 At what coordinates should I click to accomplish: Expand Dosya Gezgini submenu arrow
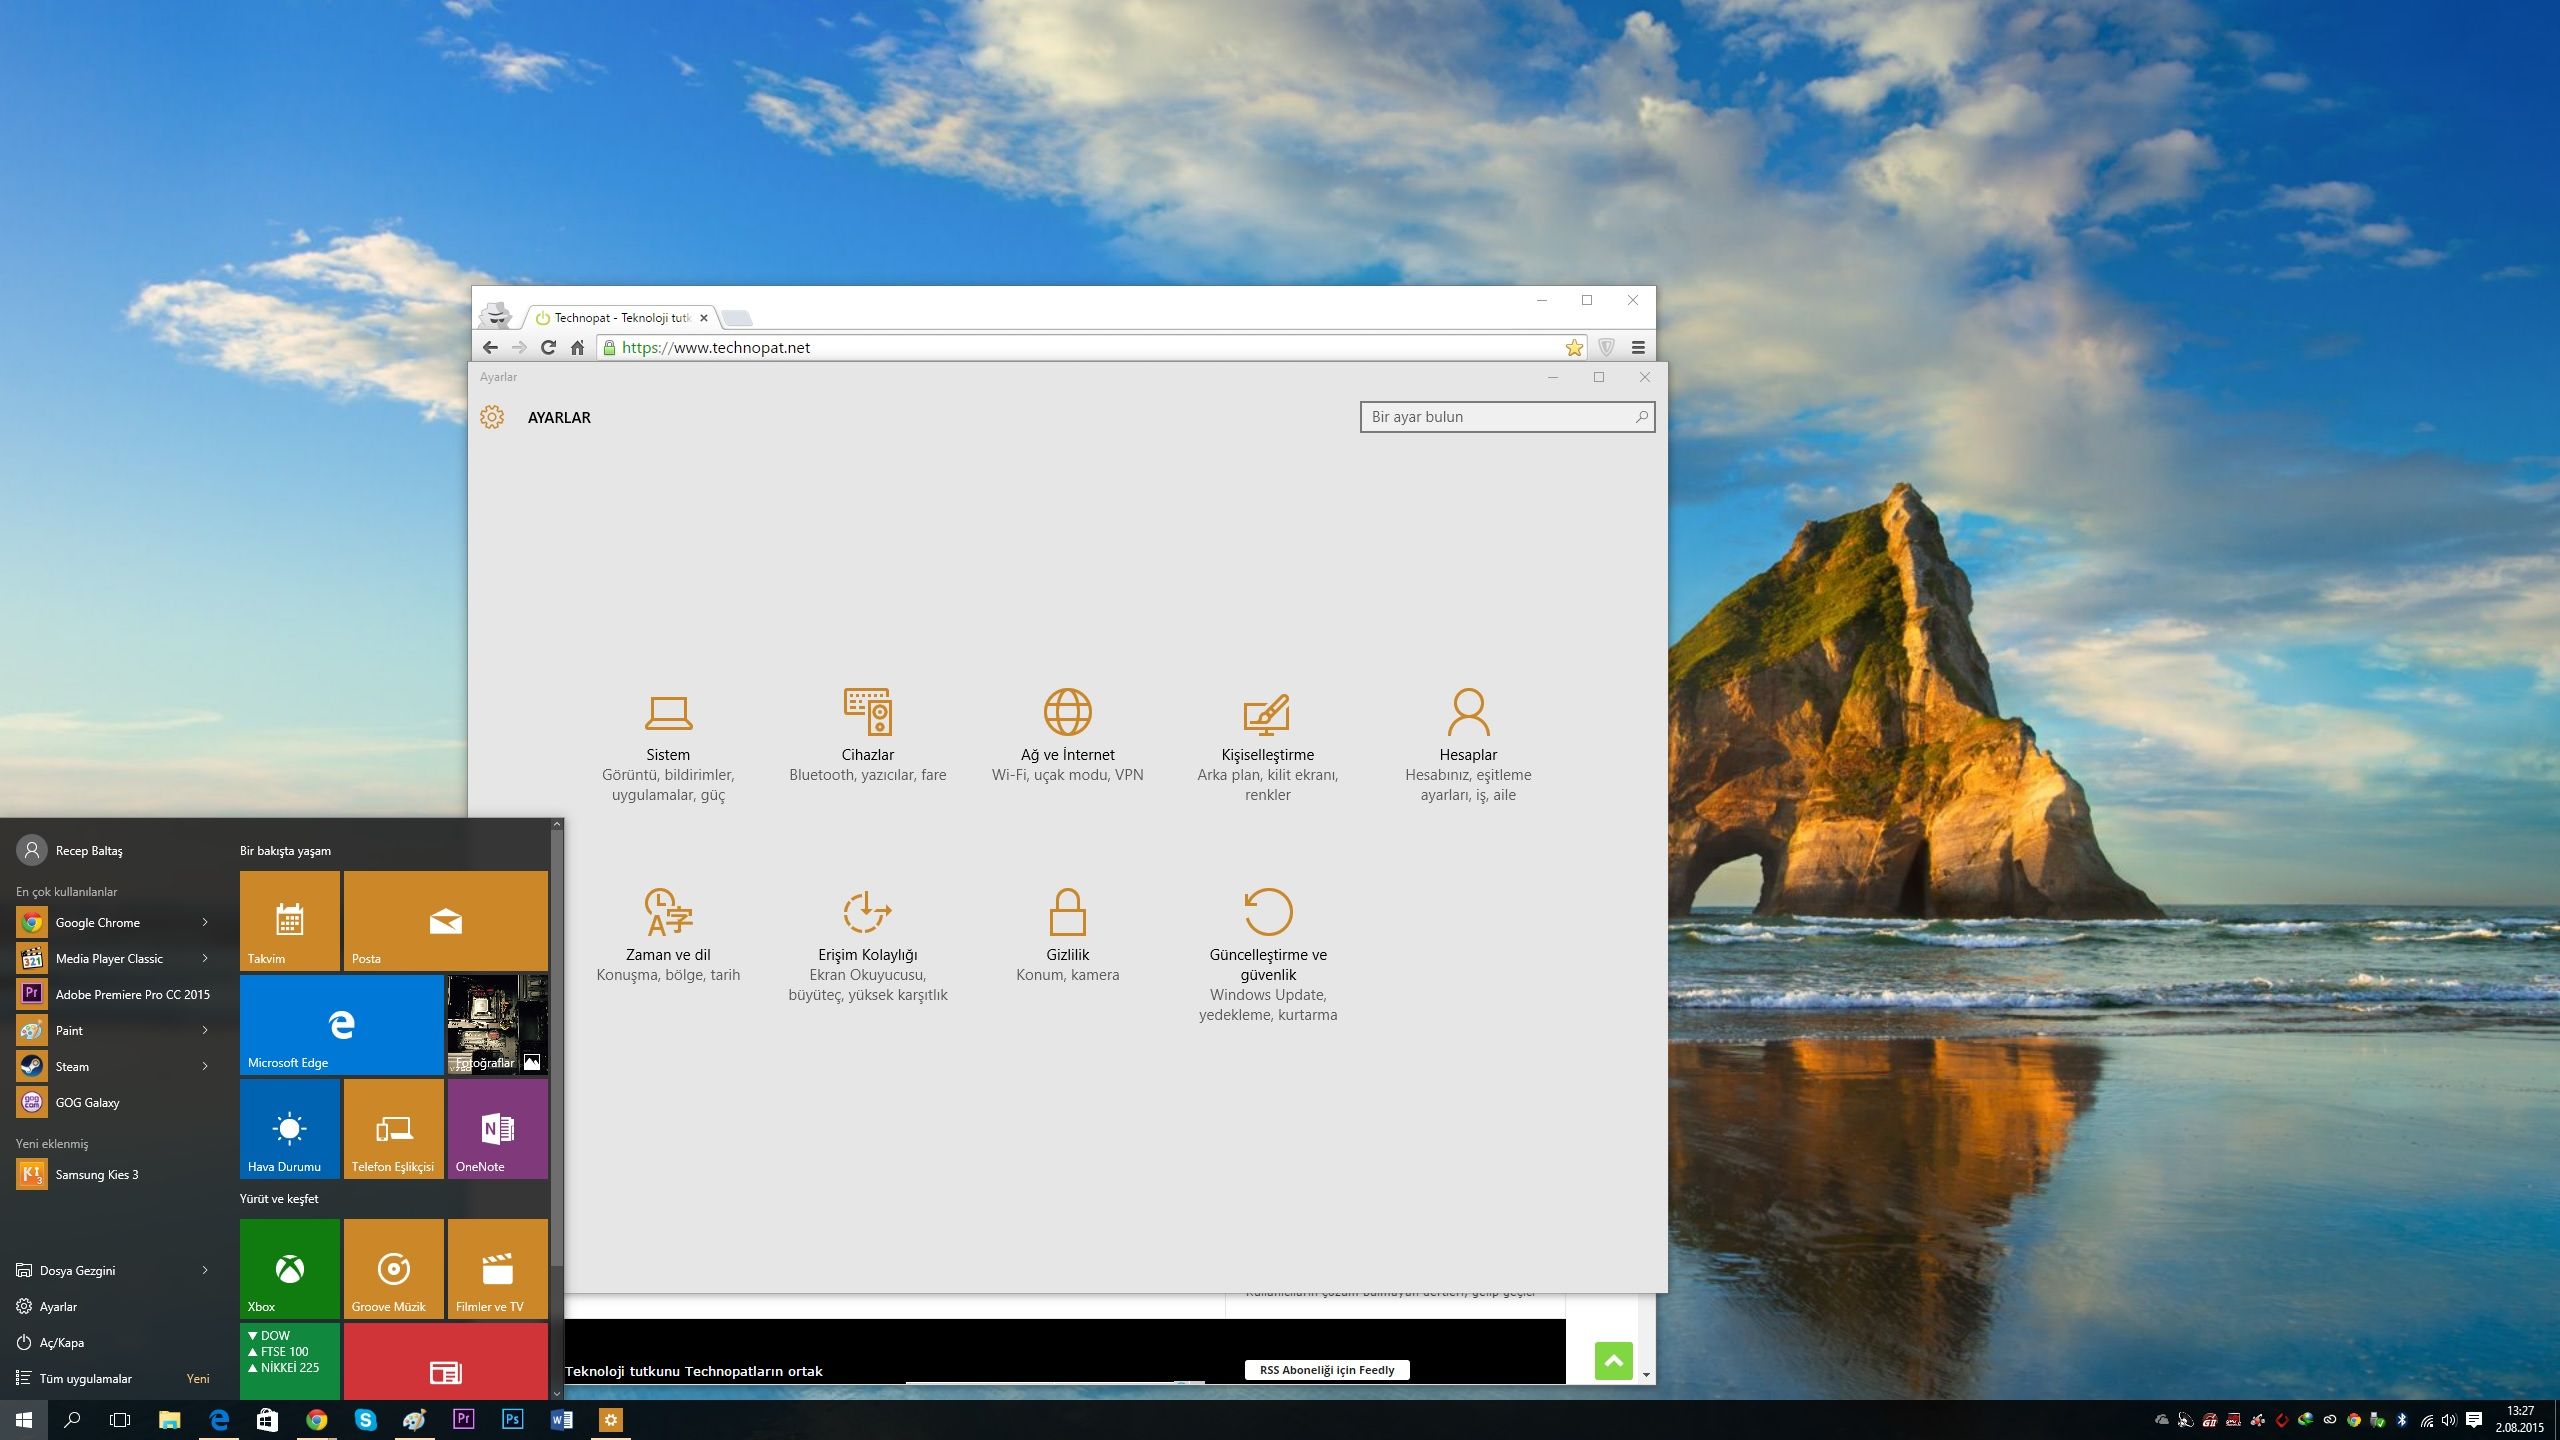205,1270
